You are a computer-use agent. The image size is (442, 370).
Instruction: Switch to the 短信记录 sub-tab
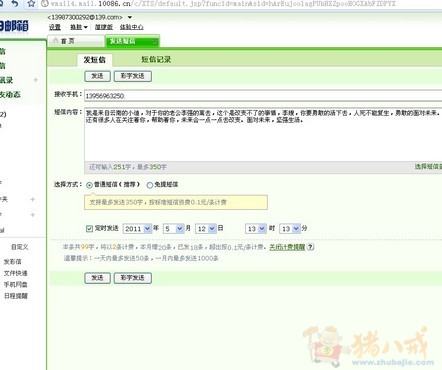tap(156, 59)
